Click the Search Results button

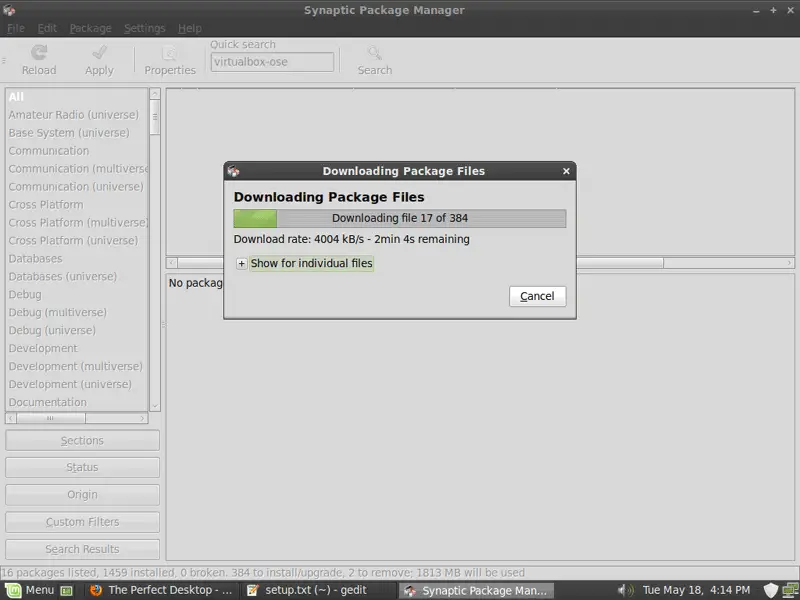click(82, 549)
